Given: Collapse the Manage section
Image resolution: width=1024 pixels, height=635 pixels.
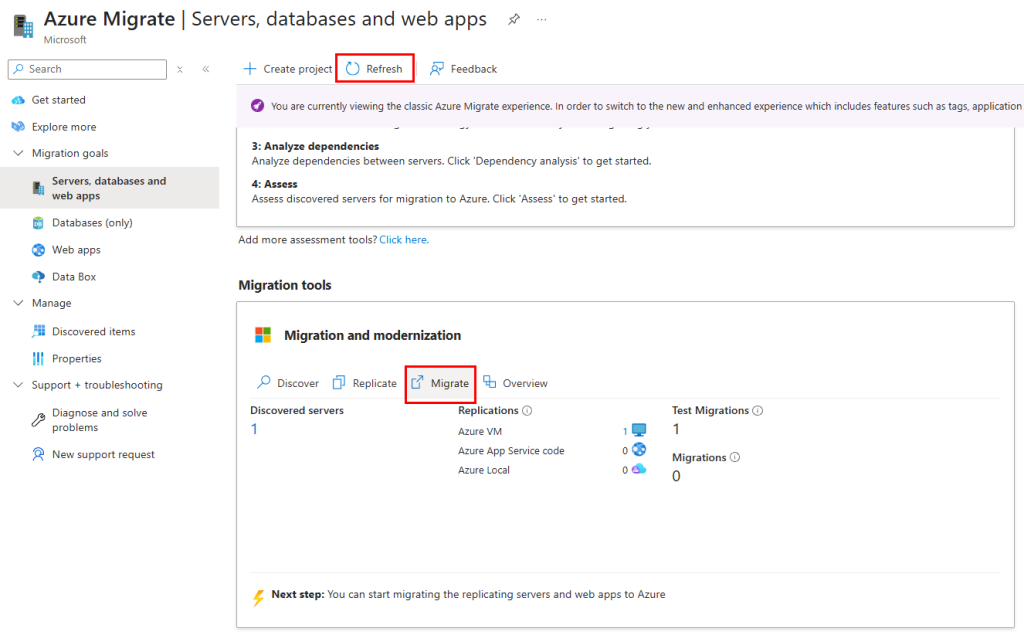Looking at the screenshot, I should (x=18, y=303).
